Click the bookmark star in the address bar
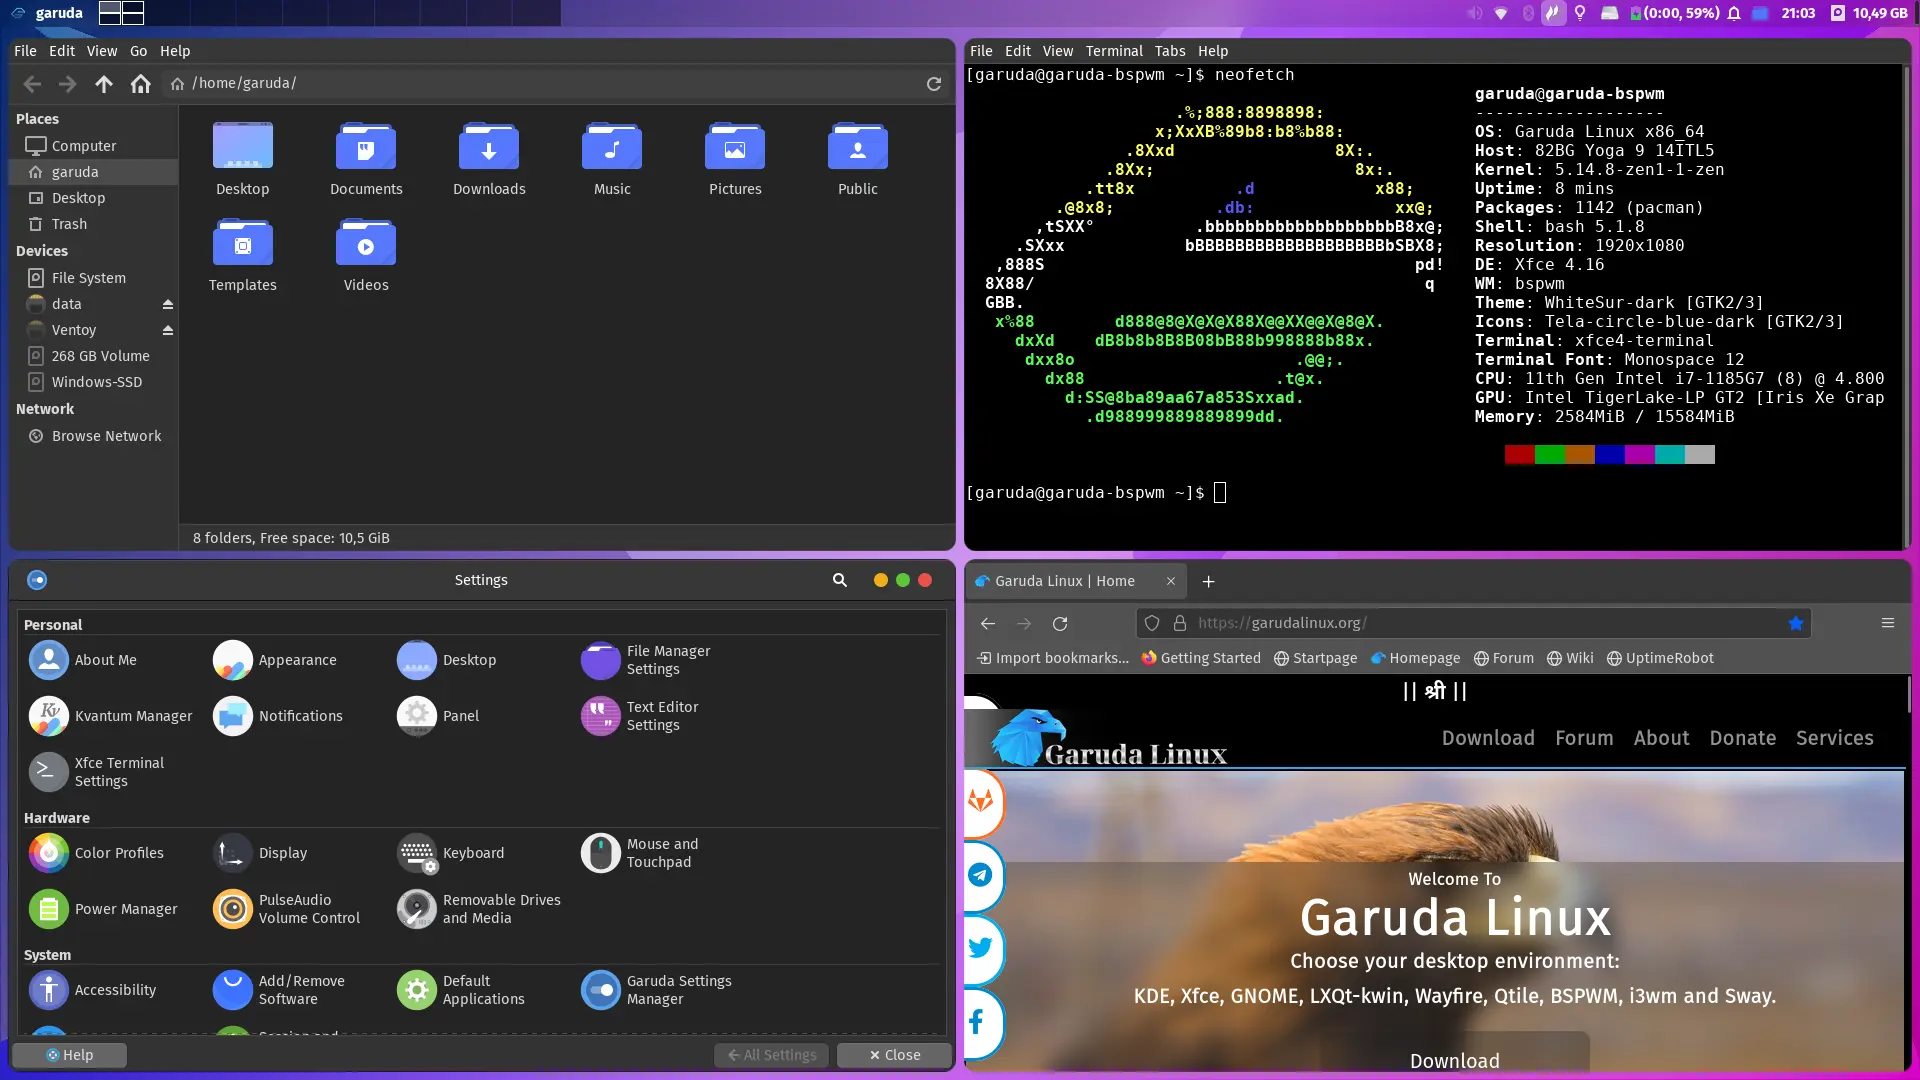The width and height of the screenshot is (1920, 1080). pos(1796,623)
